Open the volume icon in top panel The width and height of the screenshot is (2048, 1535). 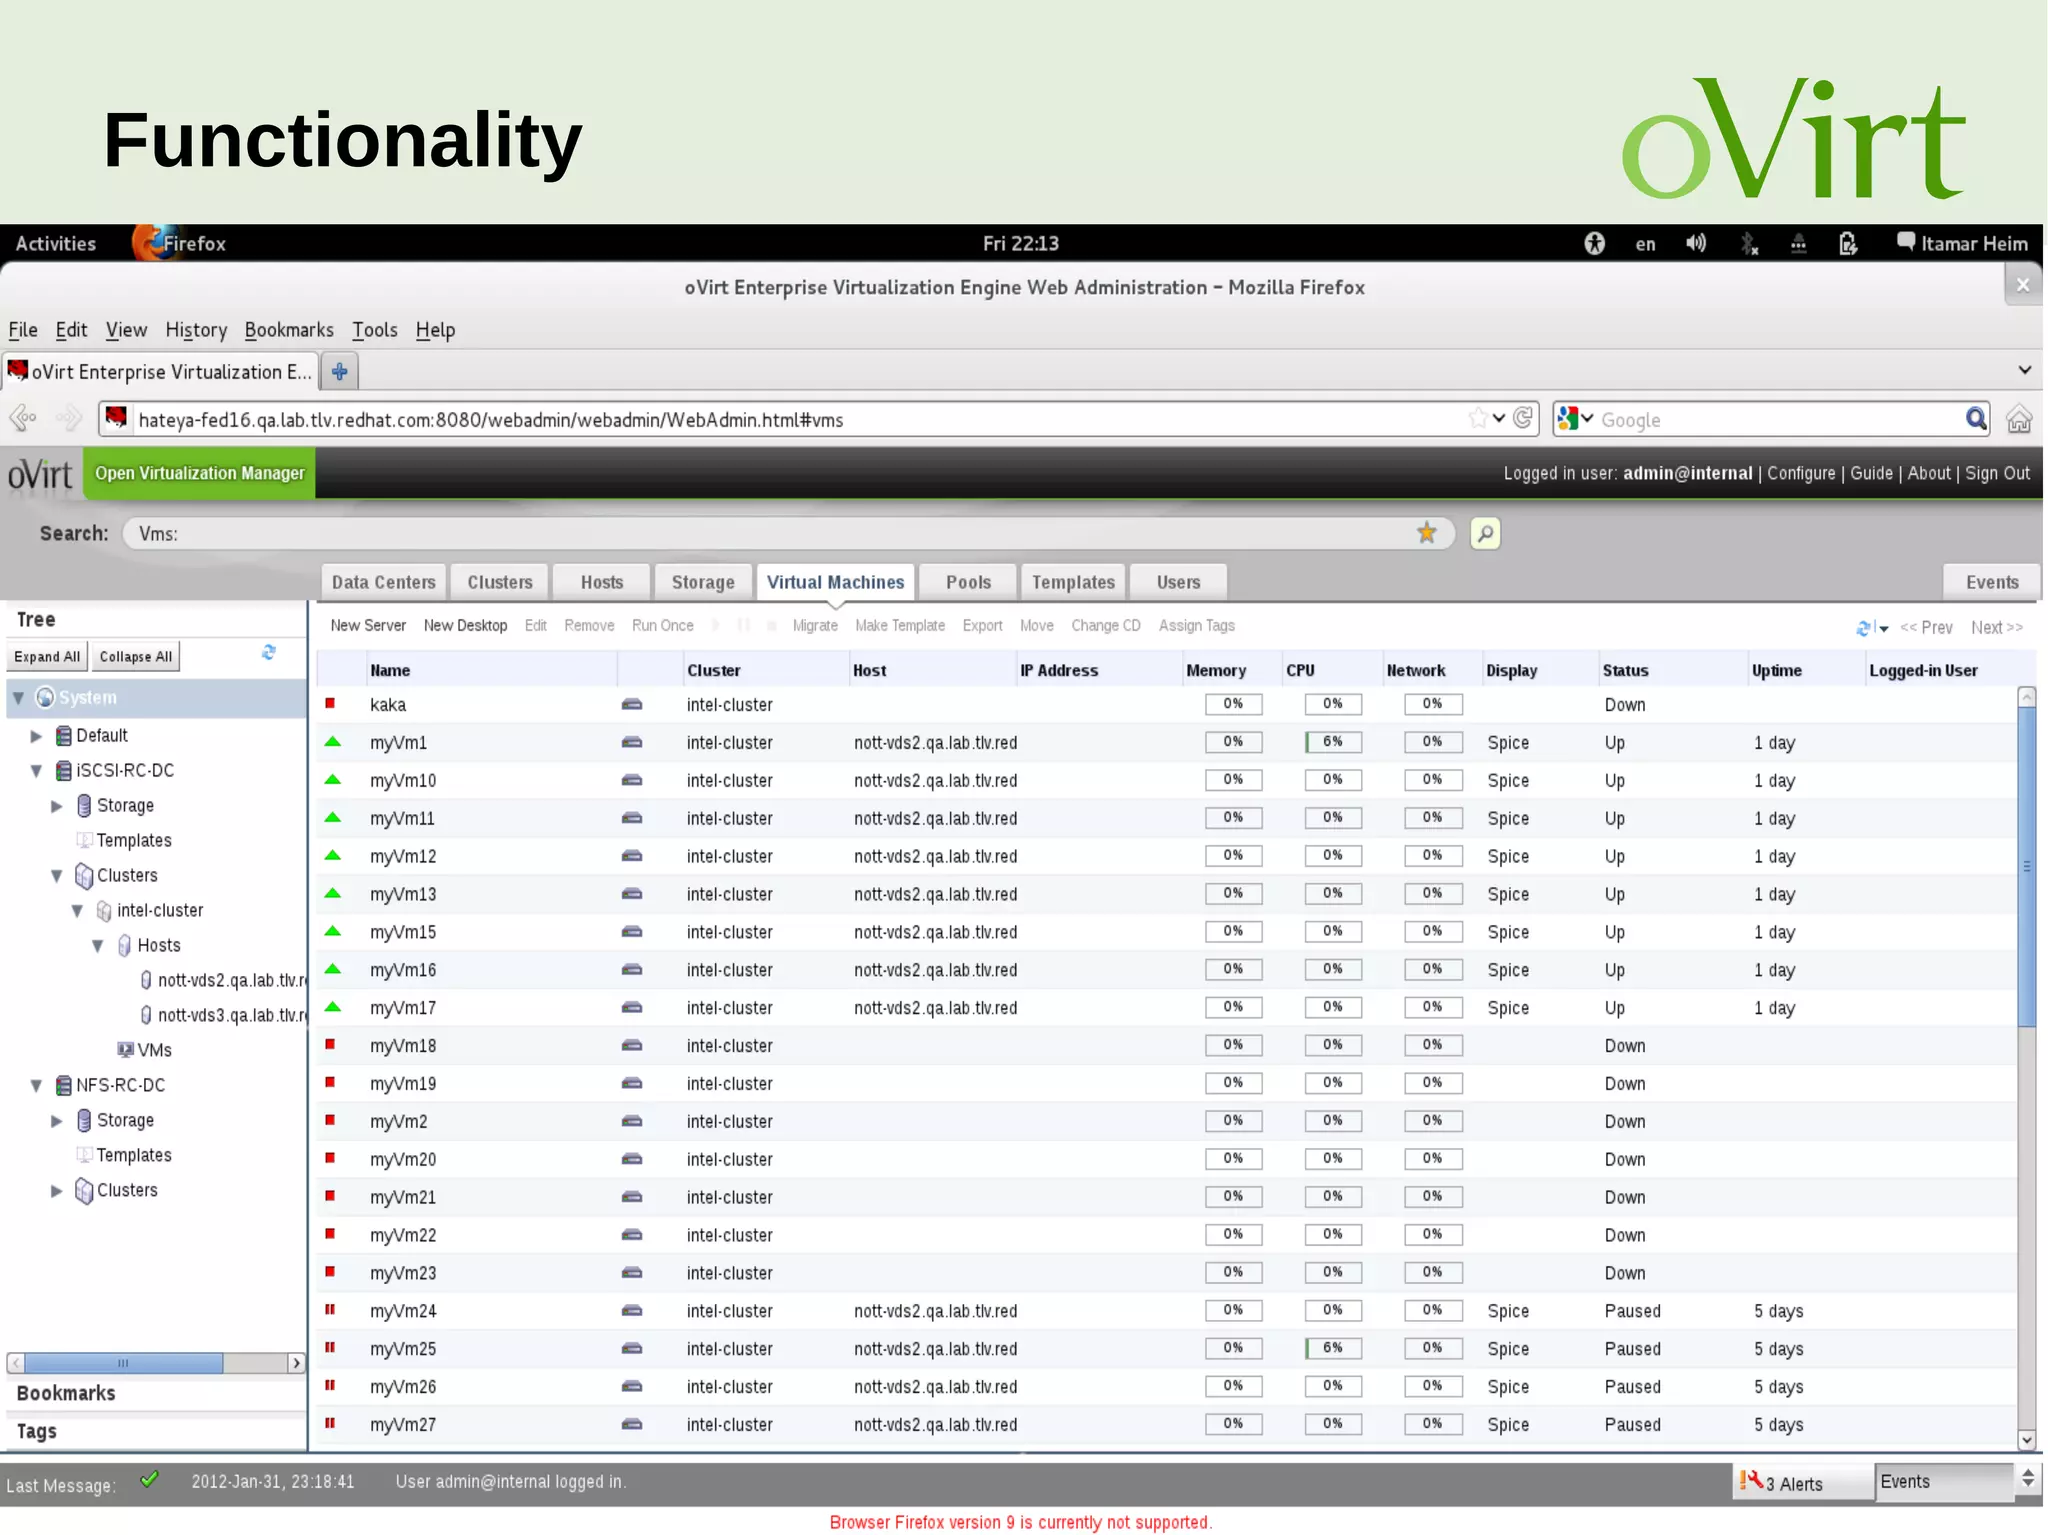coord(1696,243)
